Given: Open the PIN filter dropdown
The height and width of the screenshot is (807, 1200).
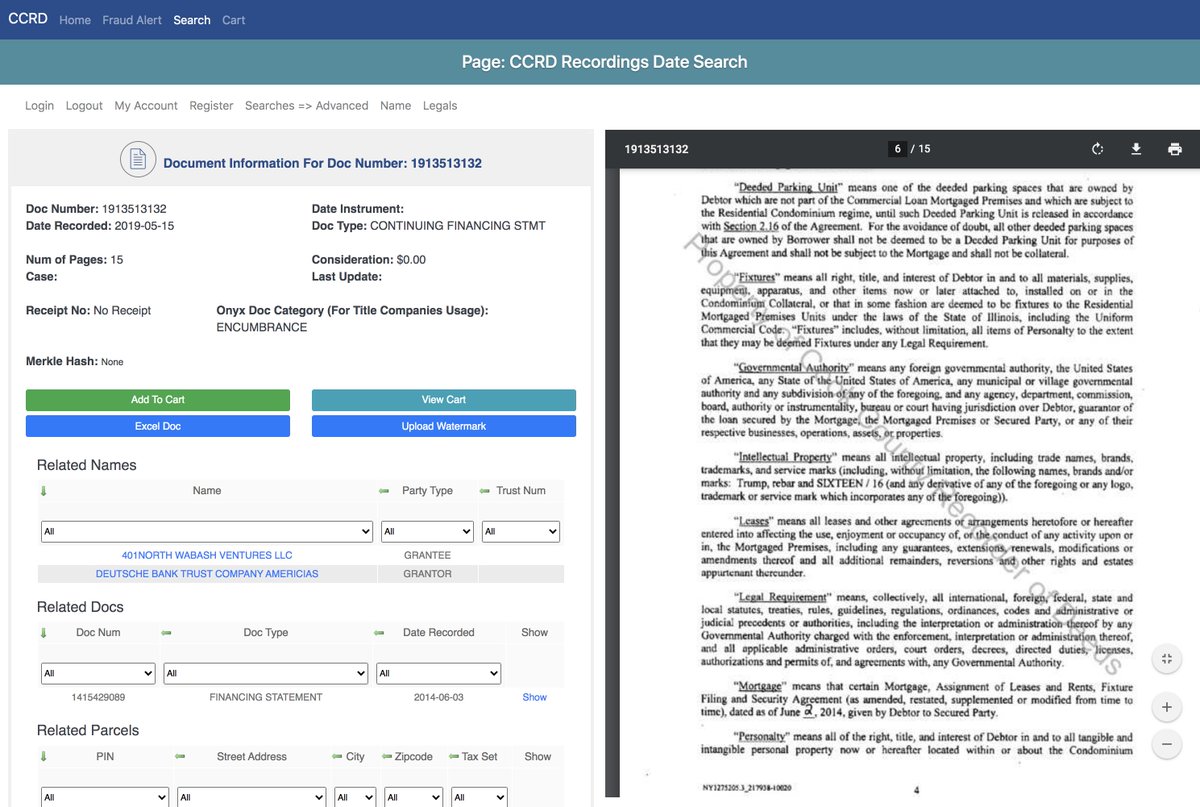Looking at the screenshot, I should [105, 797].
